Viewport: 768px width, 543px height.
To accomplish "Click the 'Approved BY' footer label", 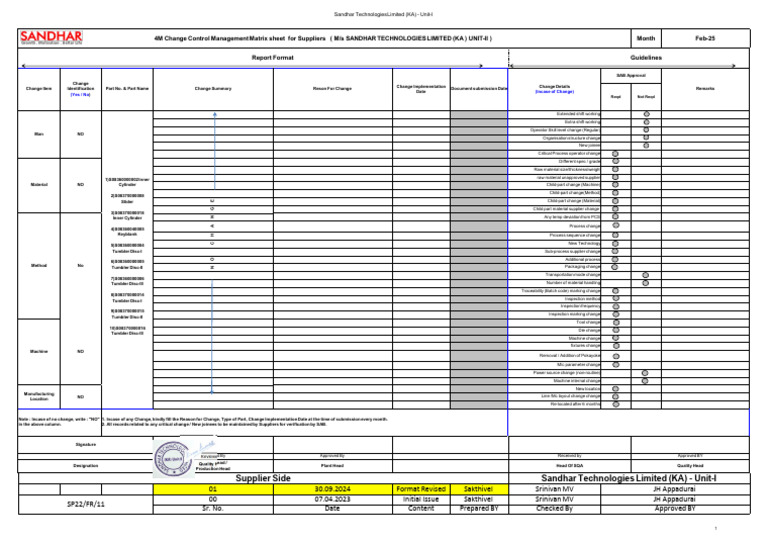I will coord(675,509).
